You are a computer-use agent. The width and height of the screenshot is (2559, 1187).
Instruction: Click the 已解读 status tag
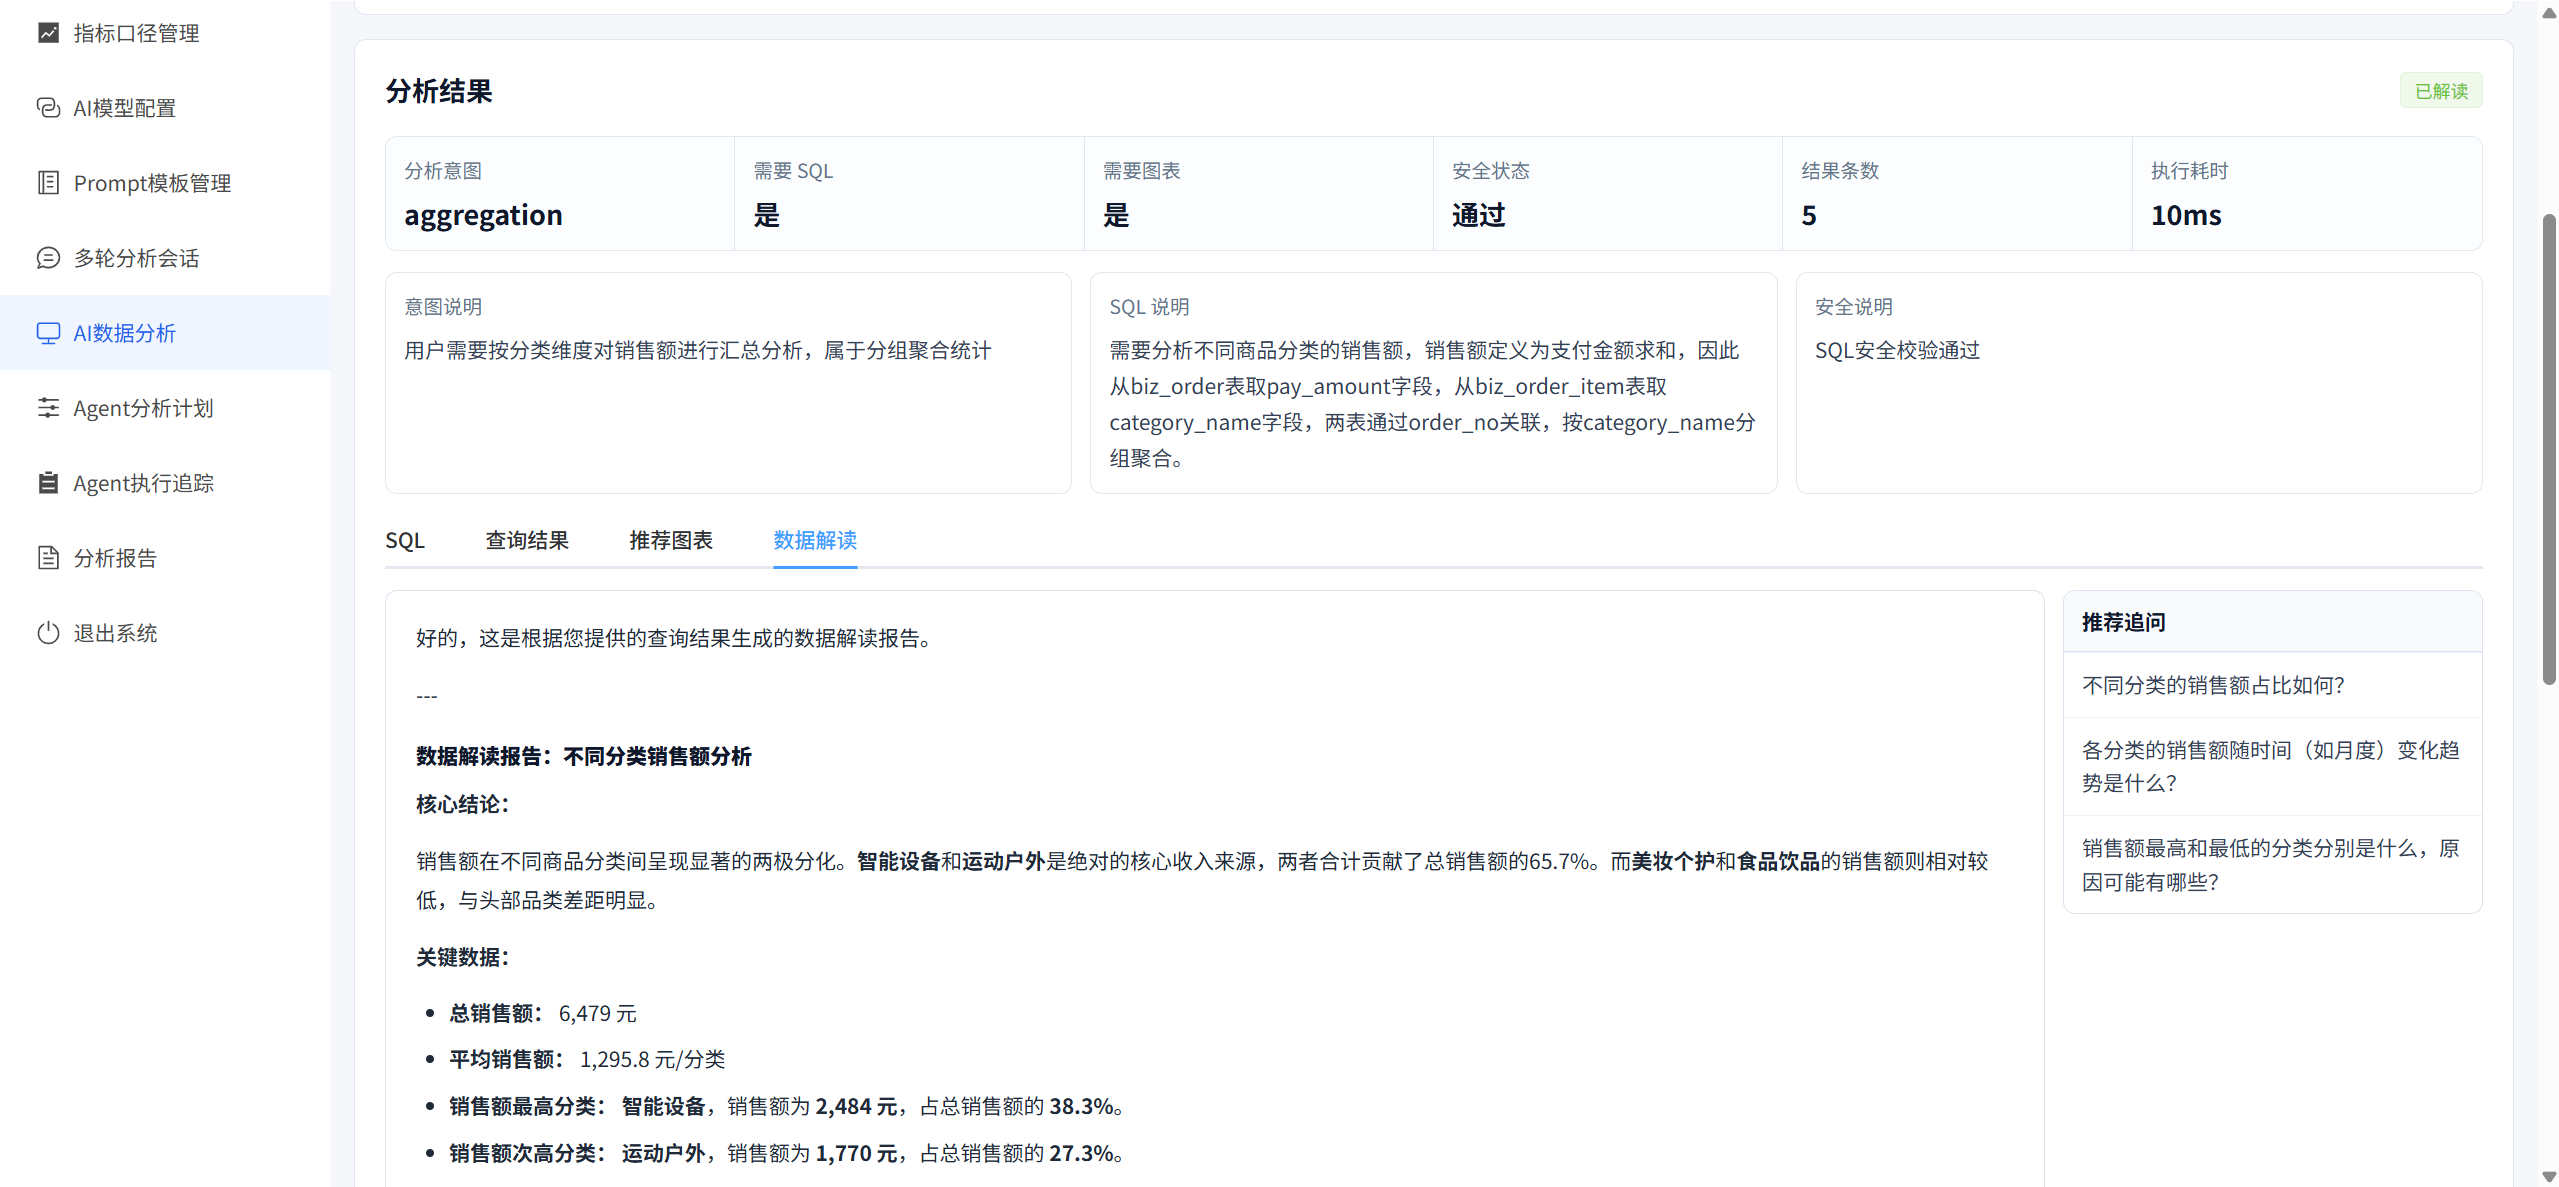[2441, 91]
